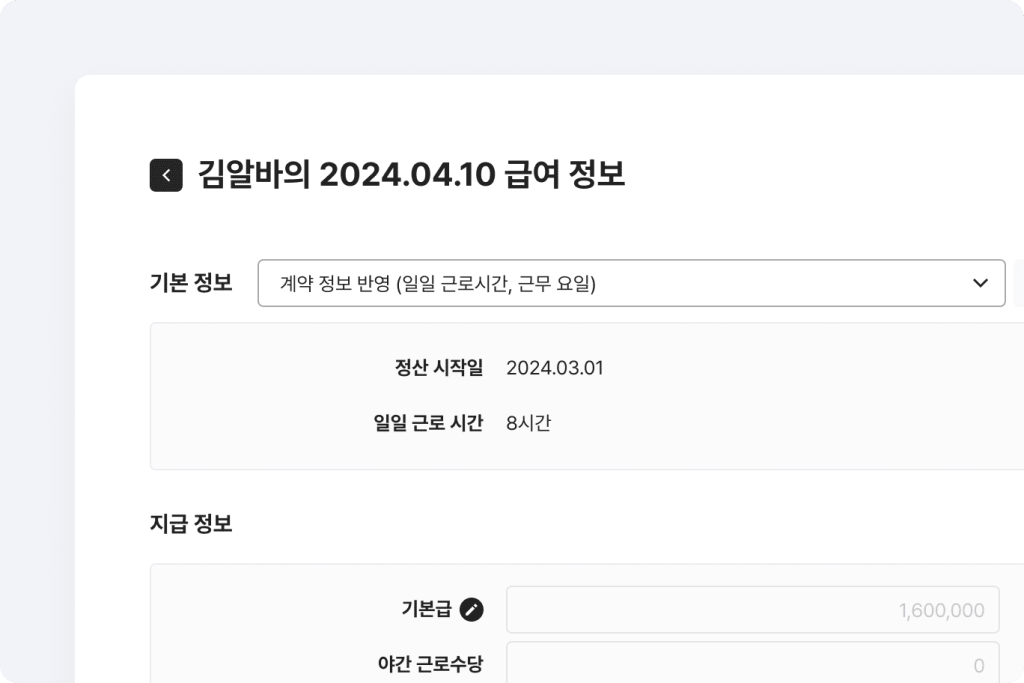This screenshot has height=683, width=1024.
Task: Click the 지급 정보 section heading
Action: 191,523
